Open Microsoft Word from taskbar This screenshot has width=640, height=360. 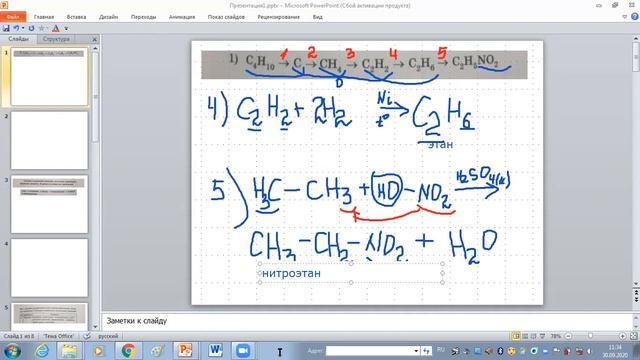(x=215, y=351)
